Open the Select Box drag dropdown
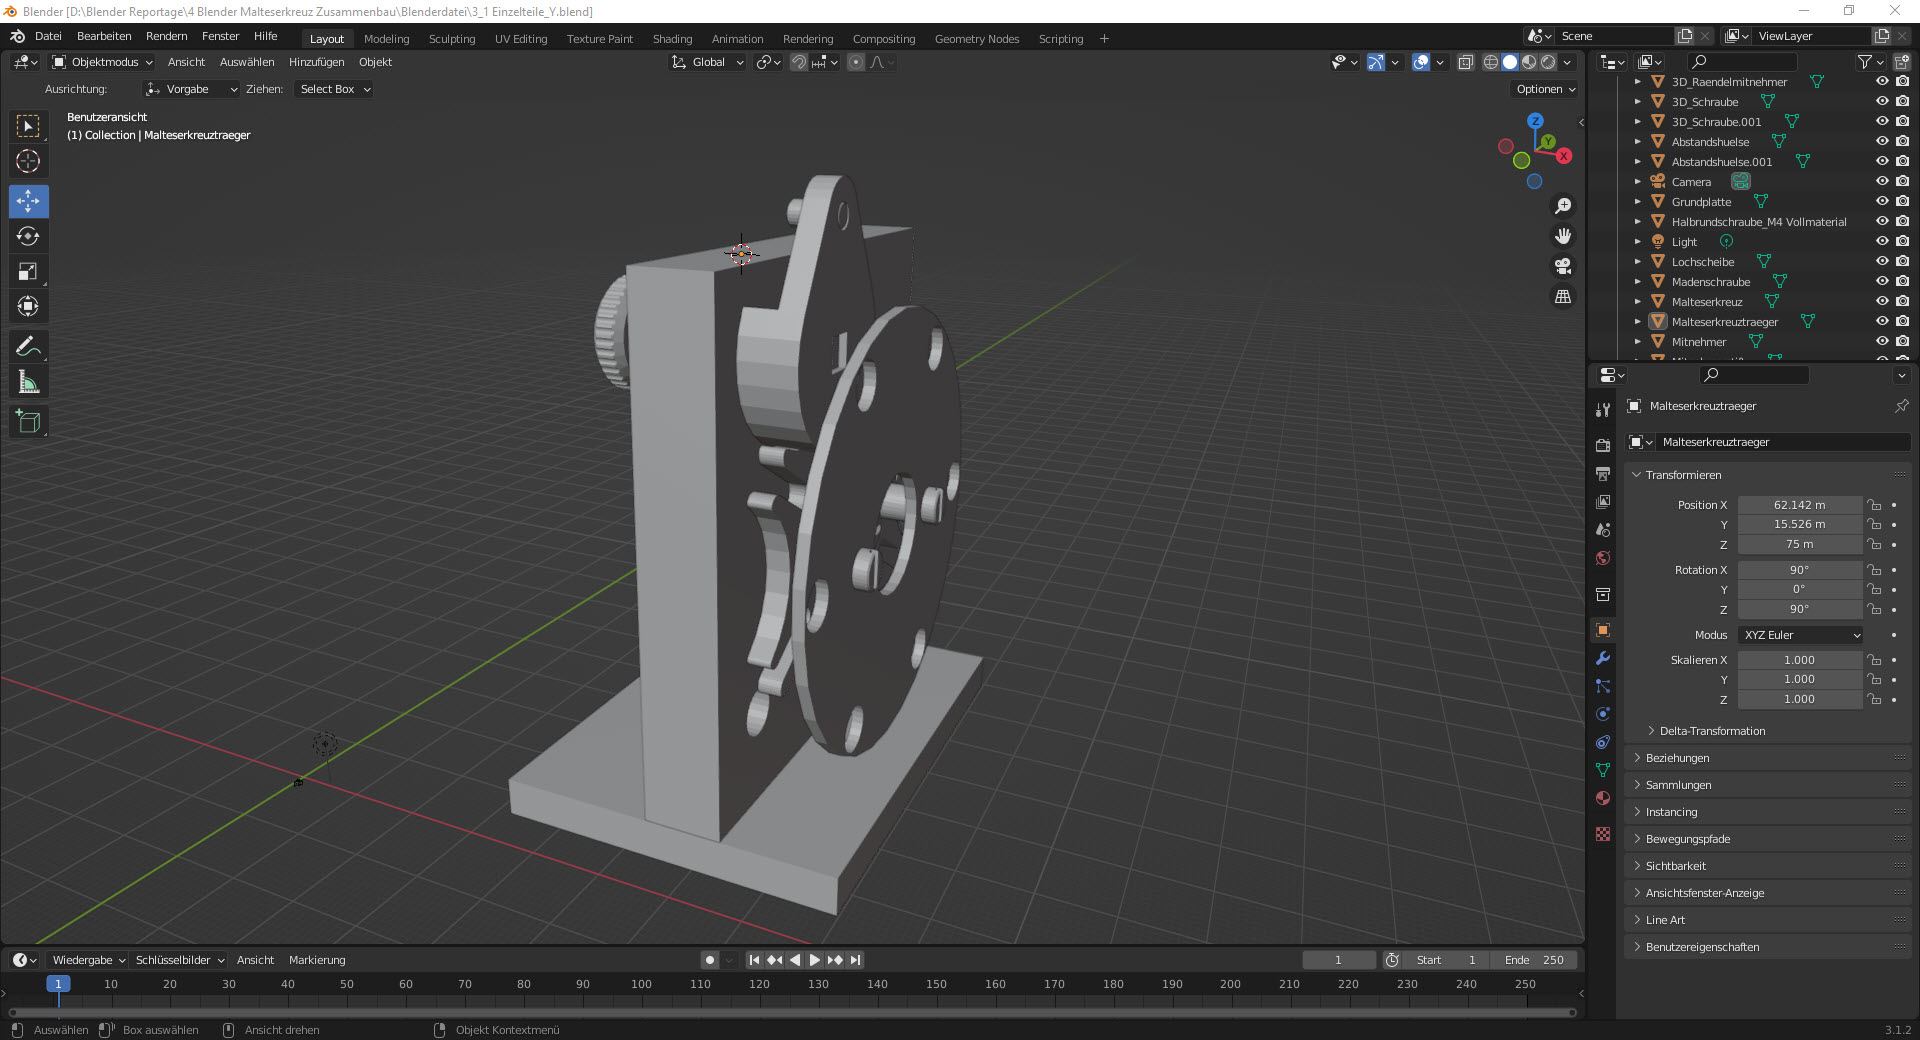The image size is (1920, 1040). tap(334, 89)
